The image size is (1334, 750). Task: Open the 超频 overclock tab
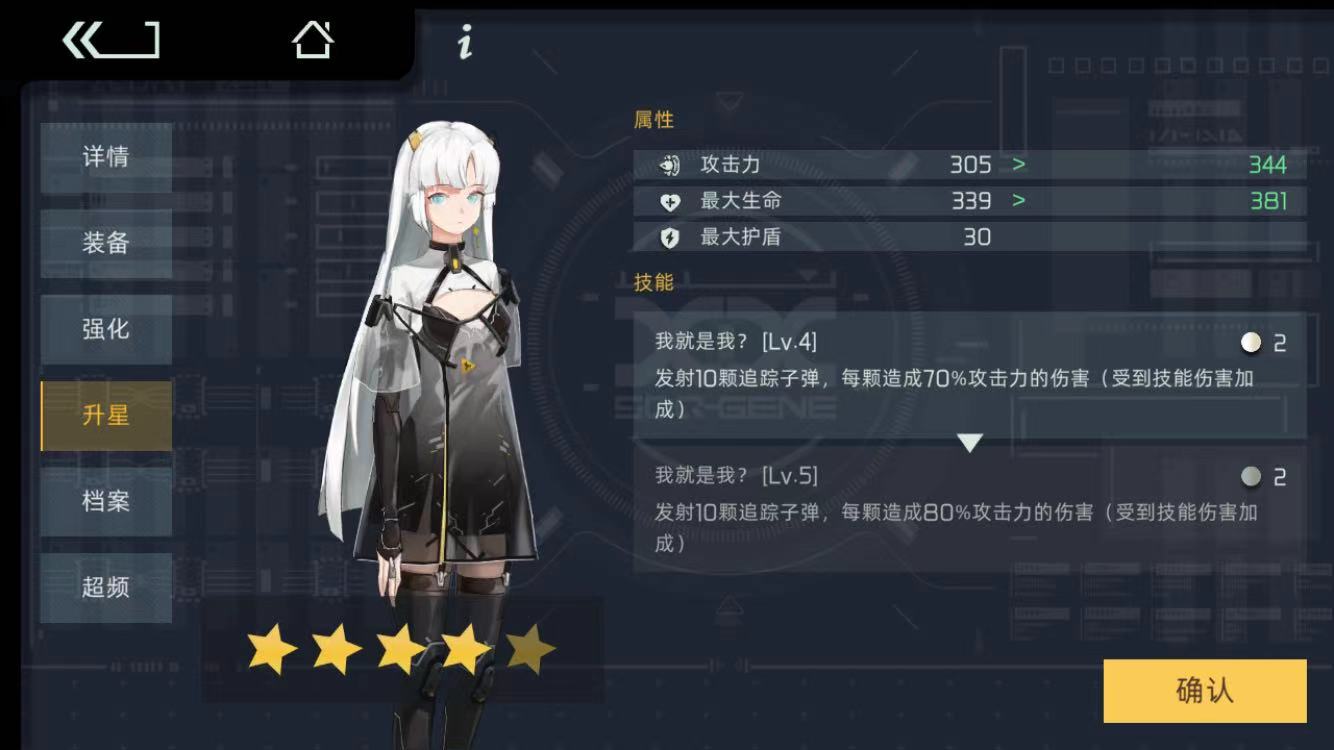[106, 587]
